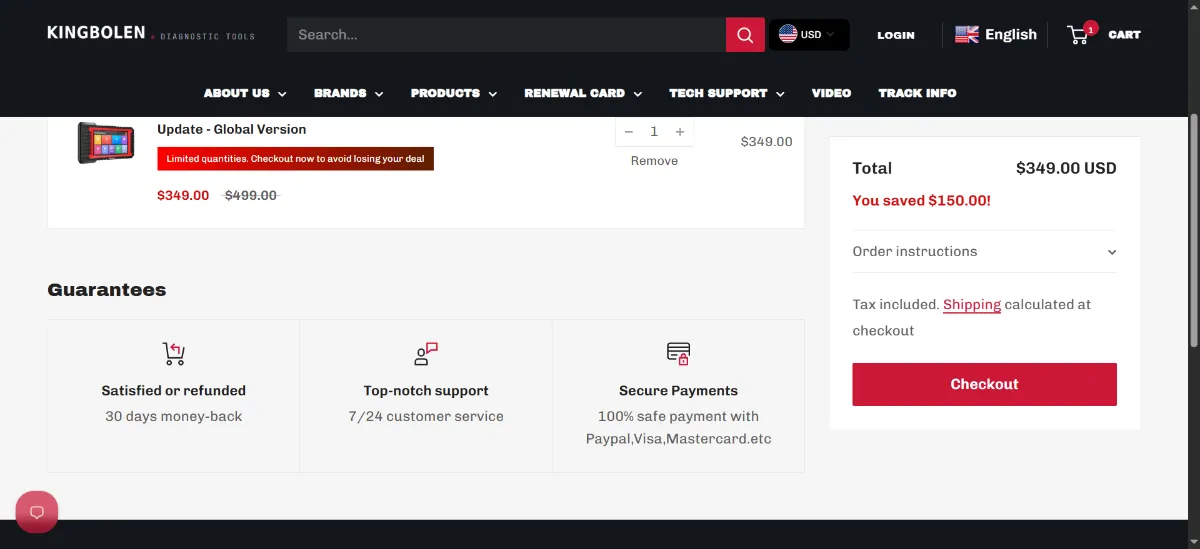This screenshot has height=549, width=1200.
Task: Click the LOGIN link
Action: click(x=896, y=35)
